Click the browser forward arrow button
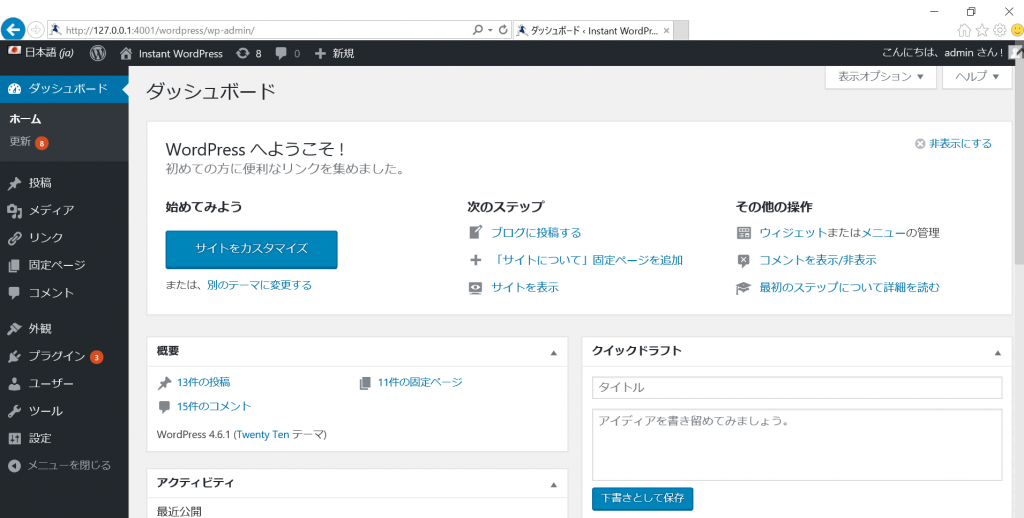The width and height of the screenshot is (1024, 518). tap(36, 30)
